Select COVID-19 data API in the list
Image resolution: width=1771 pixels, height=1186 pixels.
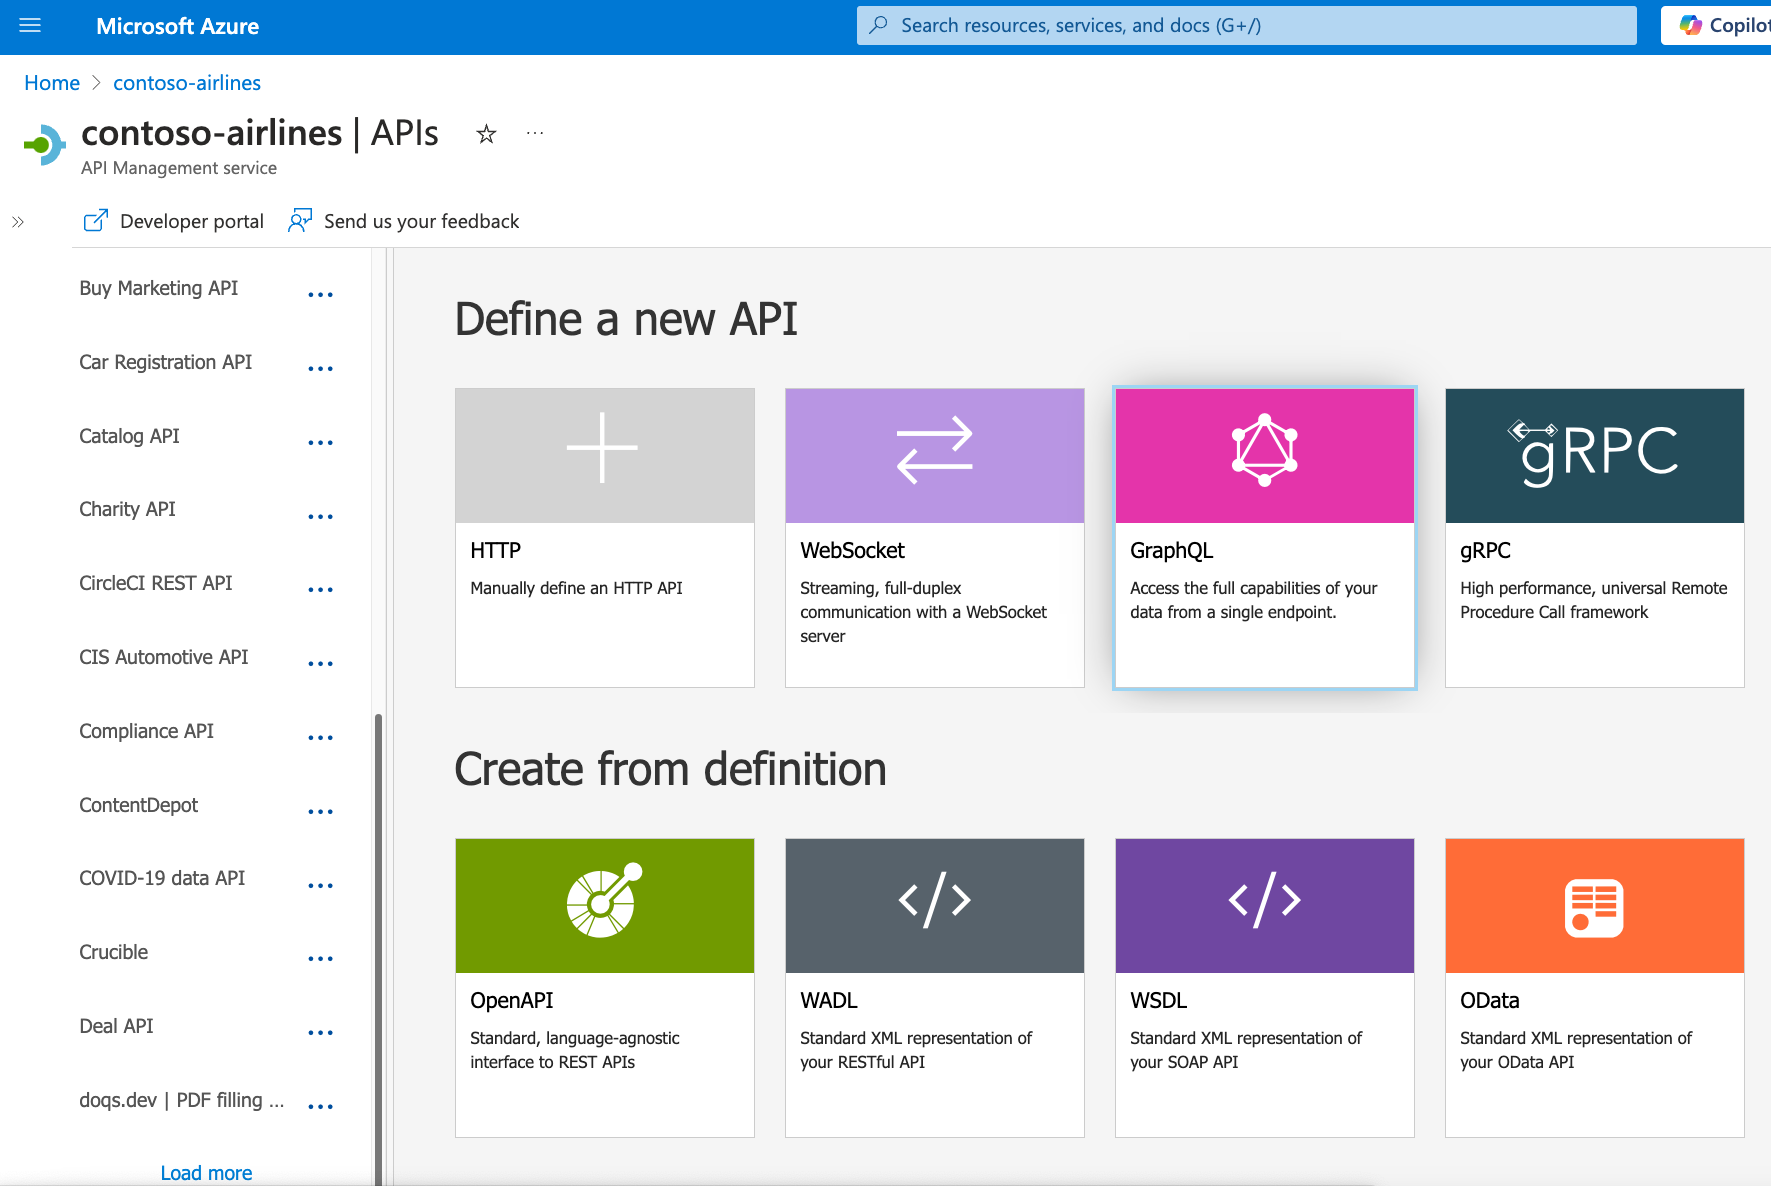pyautogui.click(x=162, y=878)
